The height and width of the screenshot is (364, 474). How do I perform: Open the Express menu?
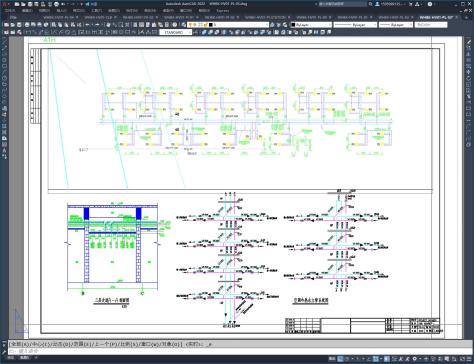point(222,11)
